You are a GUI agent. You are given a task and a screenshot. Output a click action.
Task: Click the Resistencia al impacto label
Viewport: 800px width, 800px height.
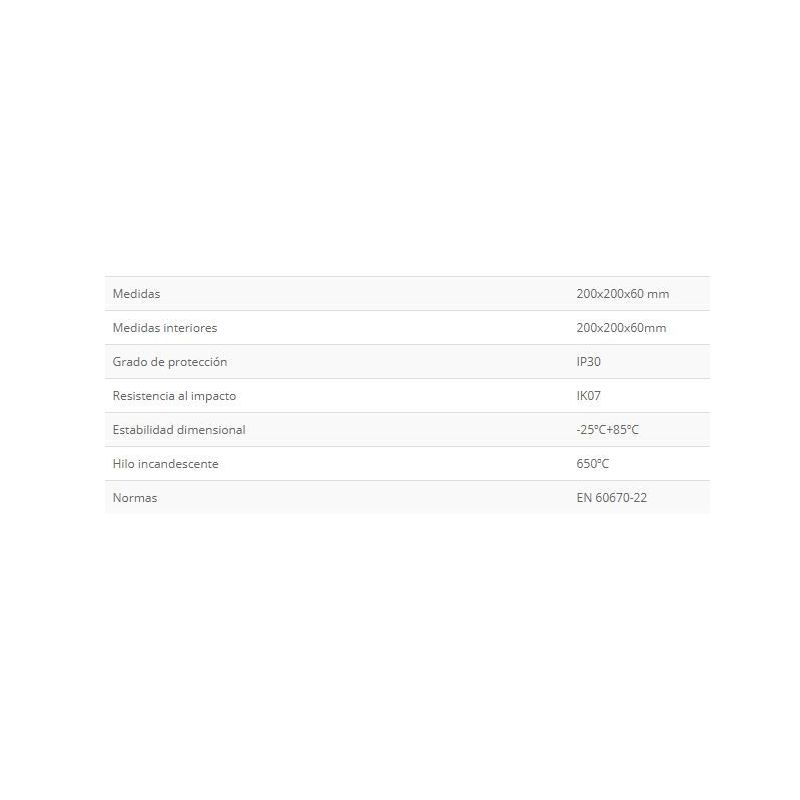tap(174, 396)
